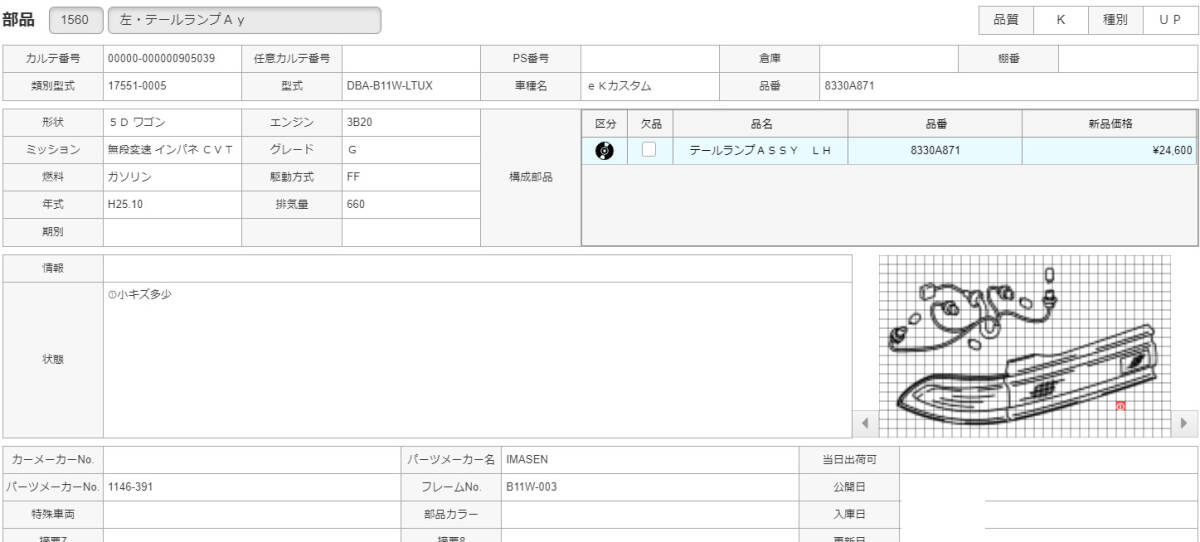Click the カーメーカーNo. value field
The image size is (1200, 542).
(250, 459)
